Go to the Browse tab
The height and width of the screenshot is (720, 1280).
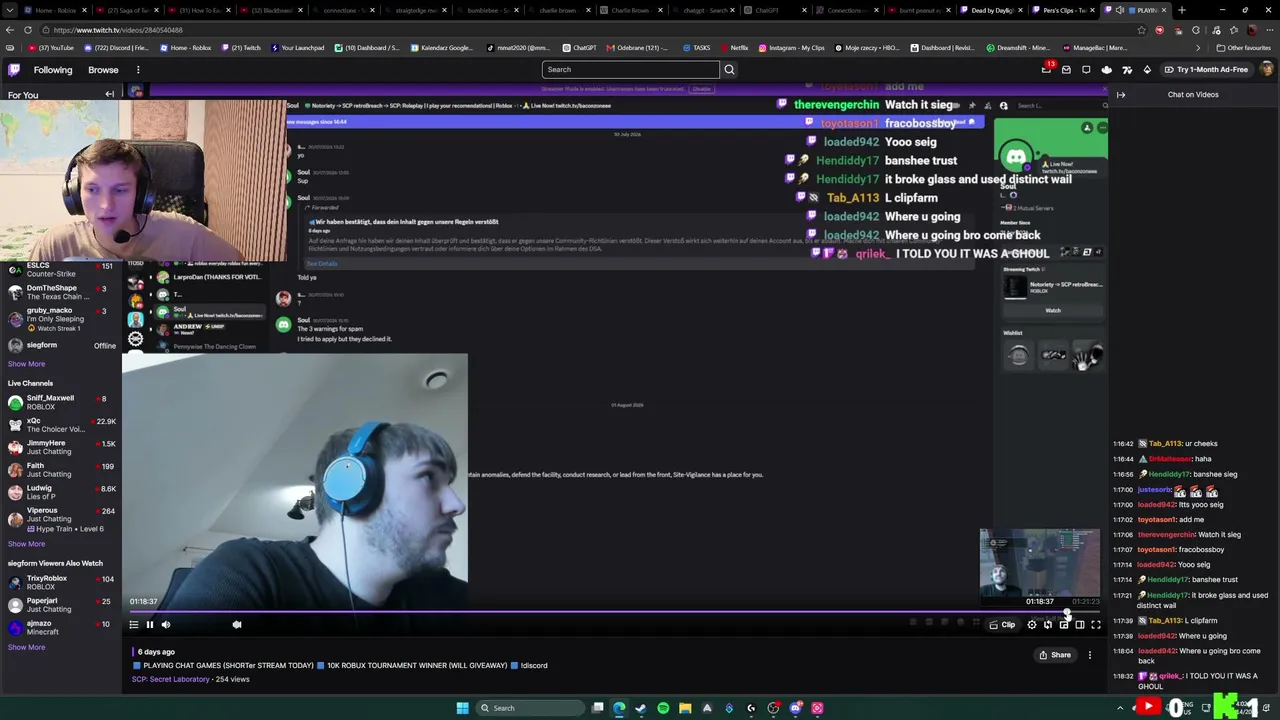pos(103,70)
